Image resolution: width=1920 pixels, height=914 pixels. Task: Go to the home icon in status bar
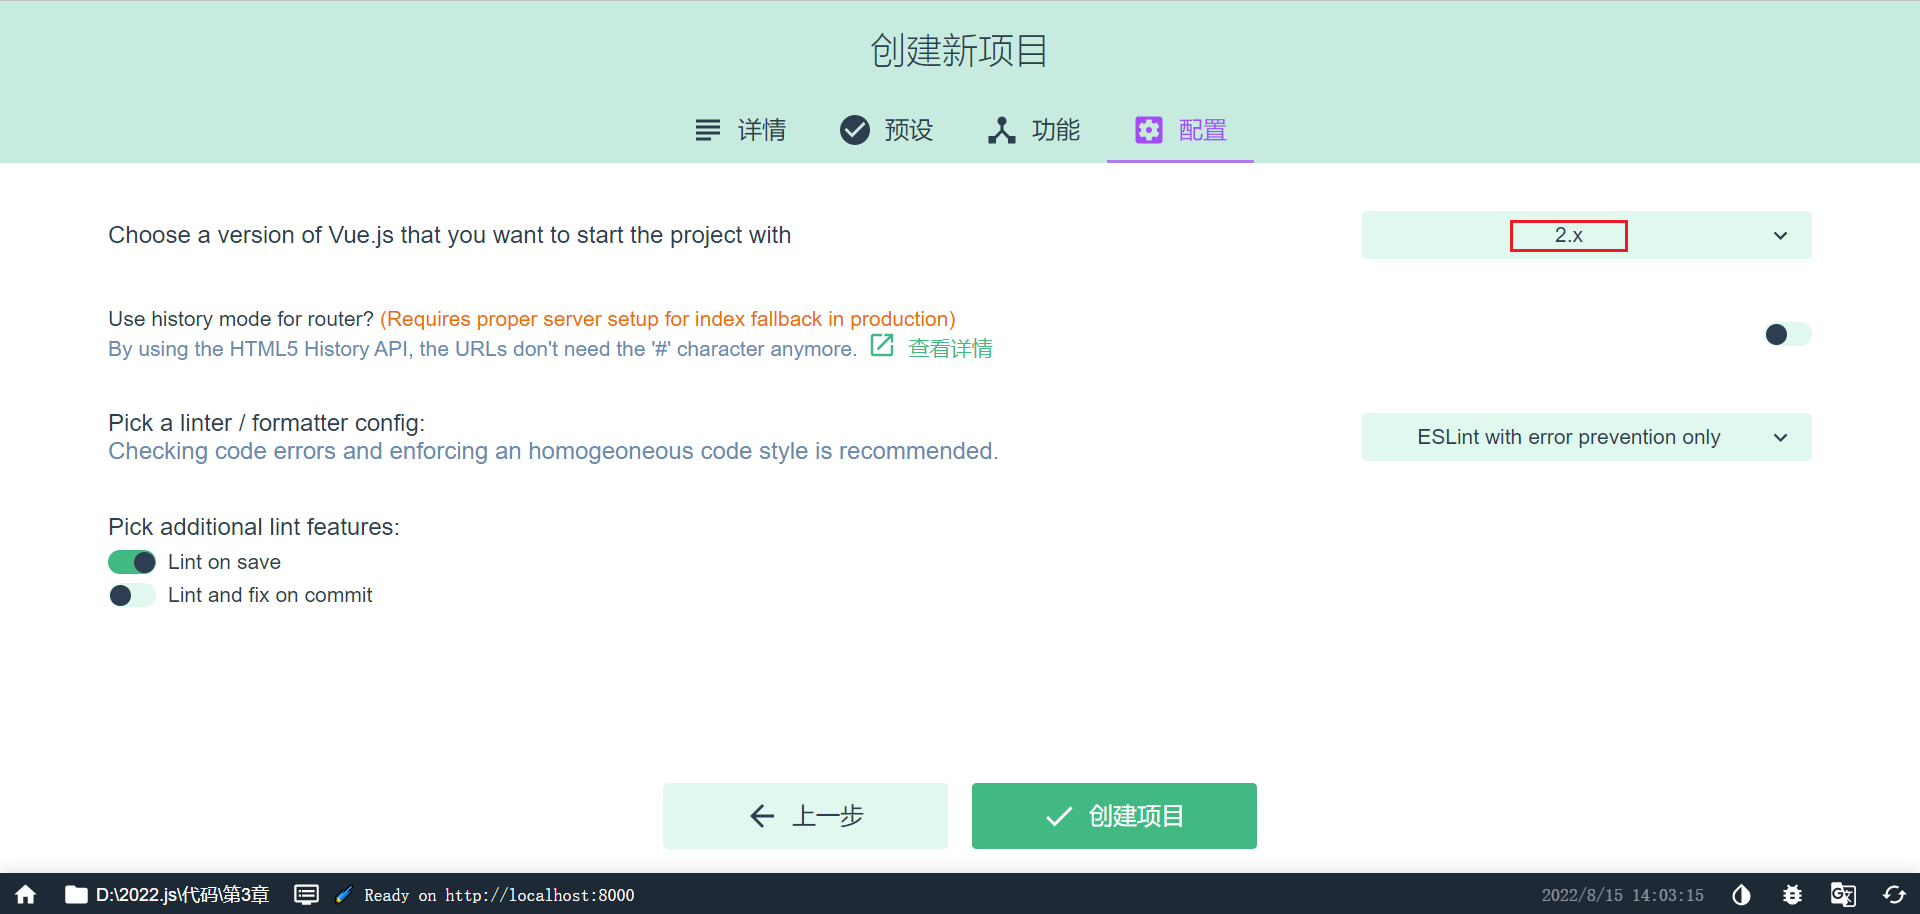26,895
